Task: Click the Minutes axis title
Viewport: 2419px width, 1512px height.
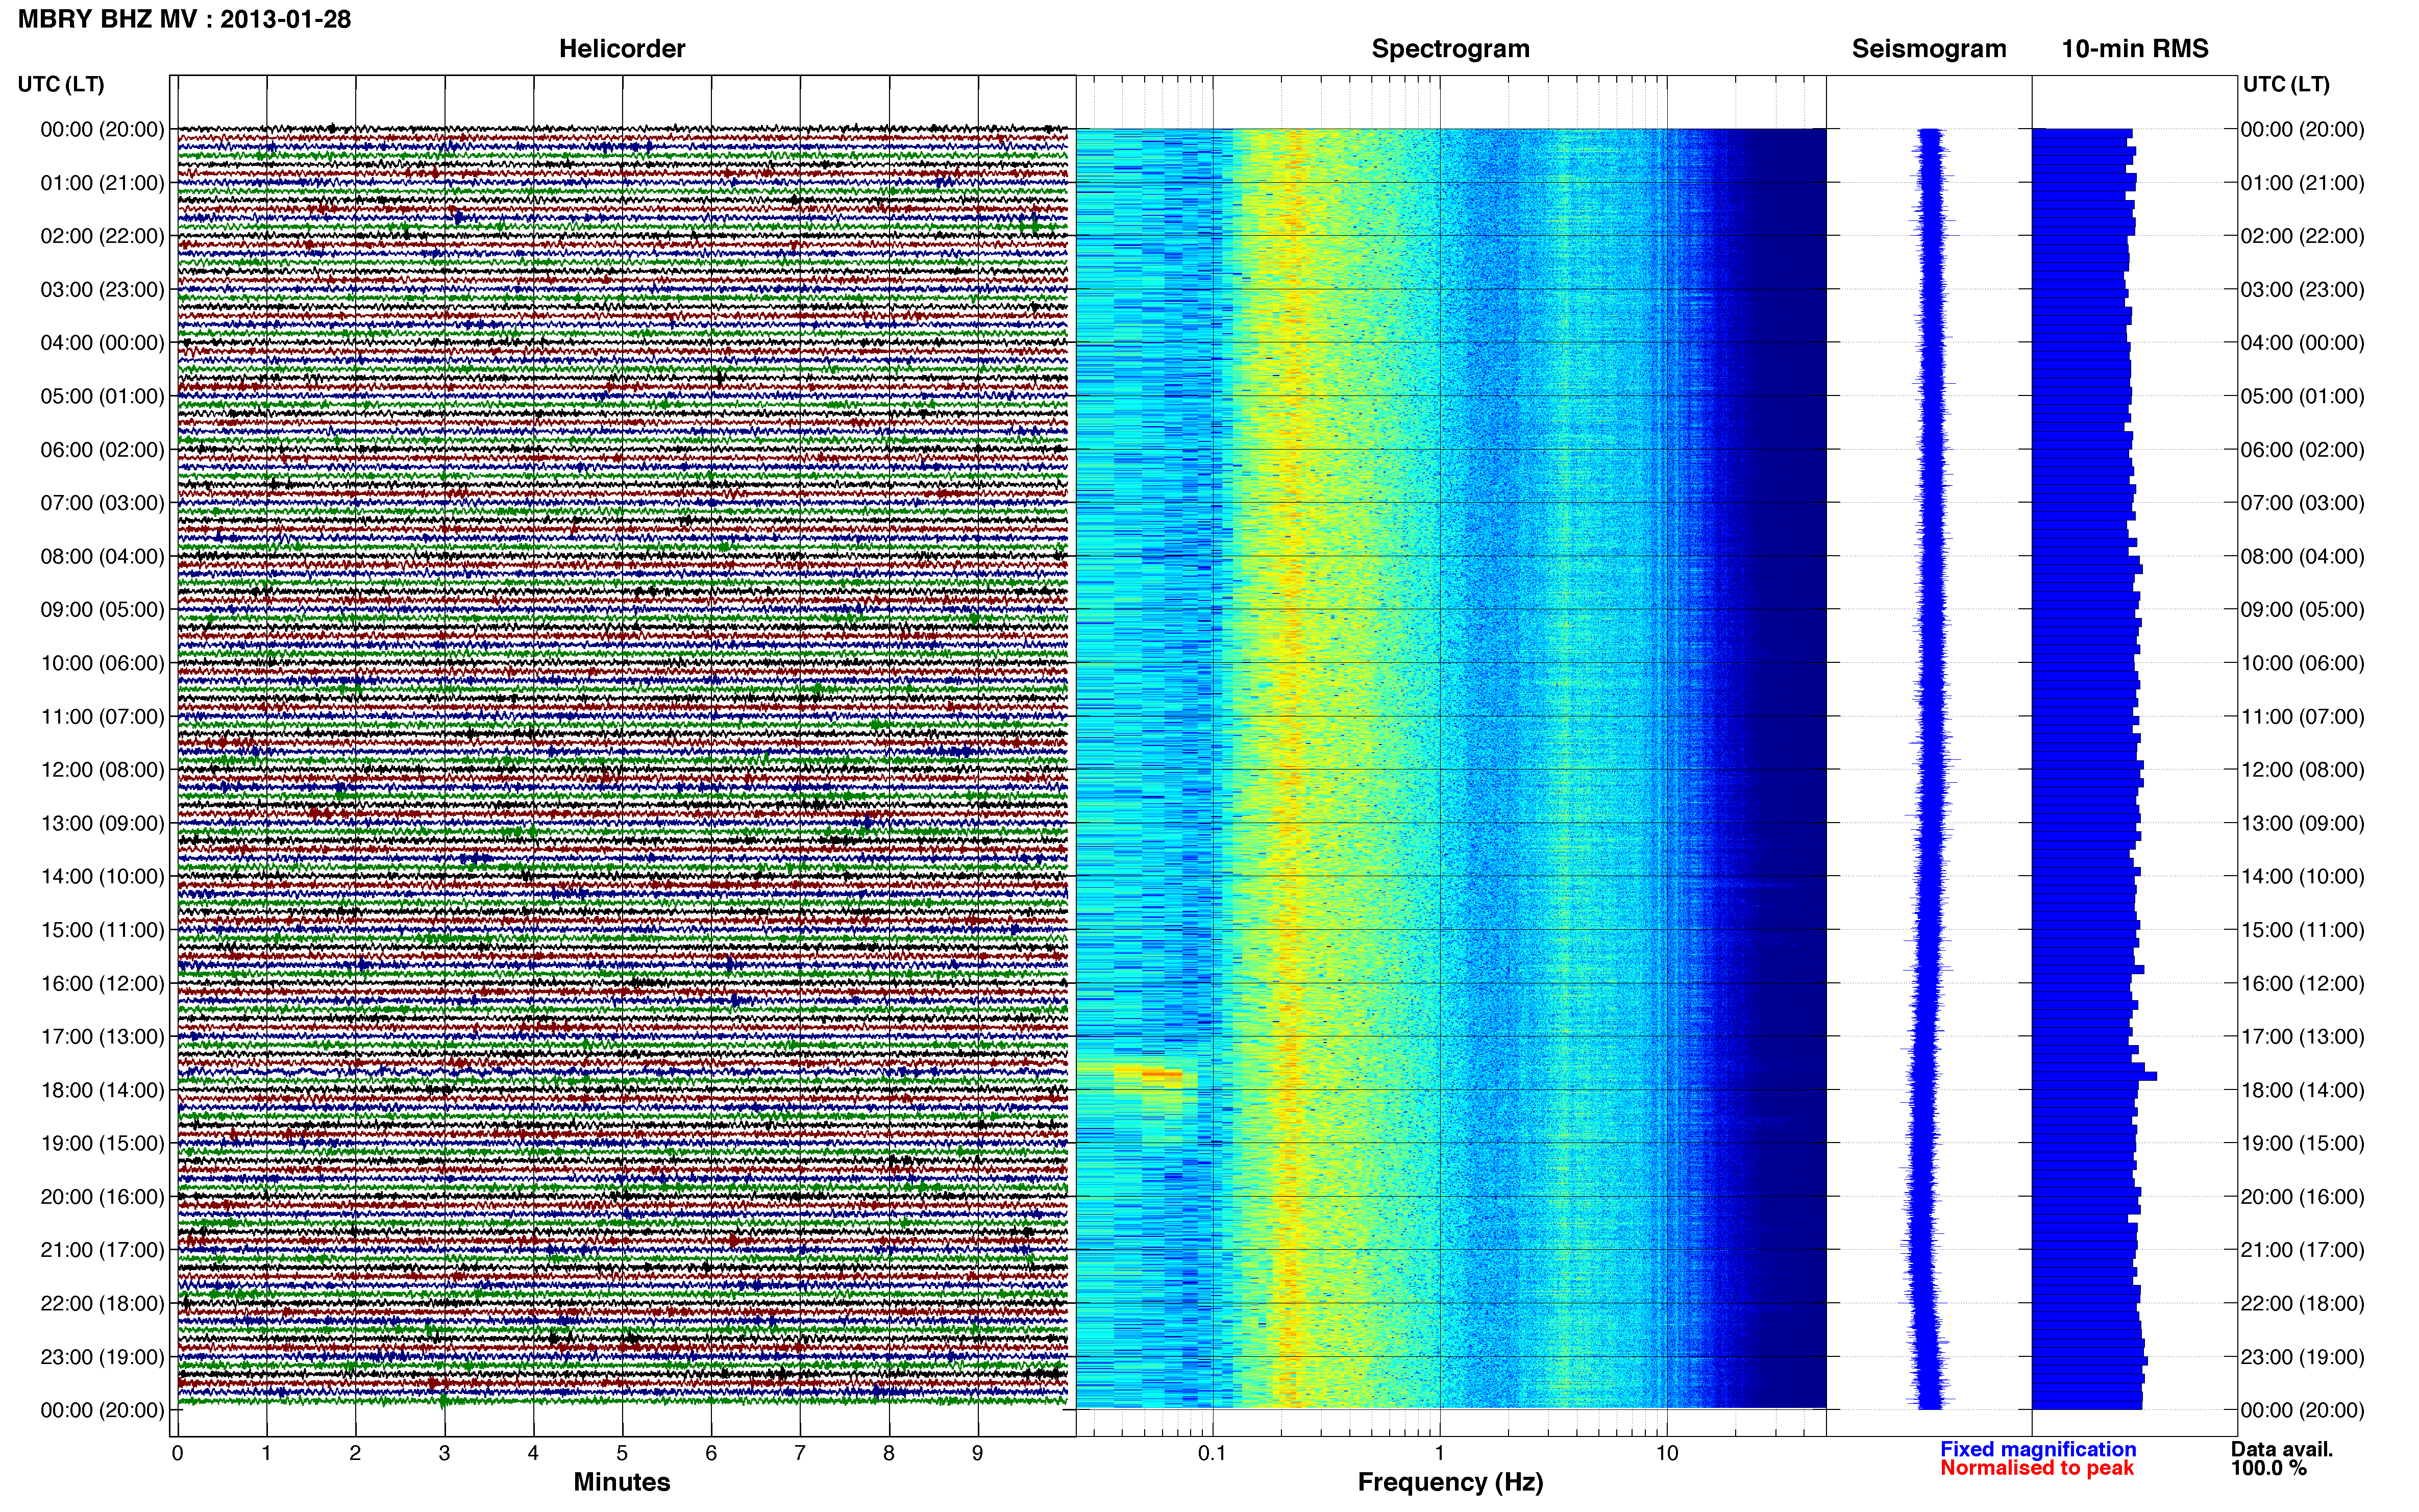Action: [622, 1482]
